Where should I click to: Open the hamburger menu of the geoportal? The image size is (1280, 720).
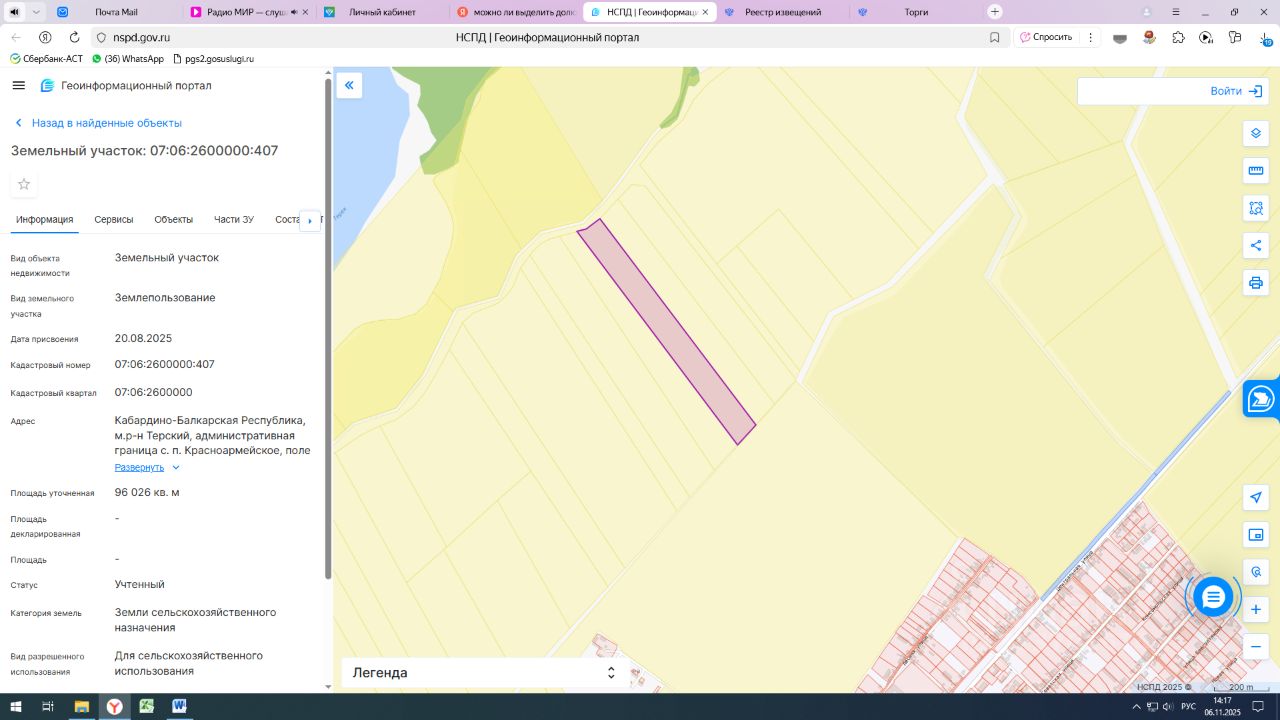click(x=18, y=86)
